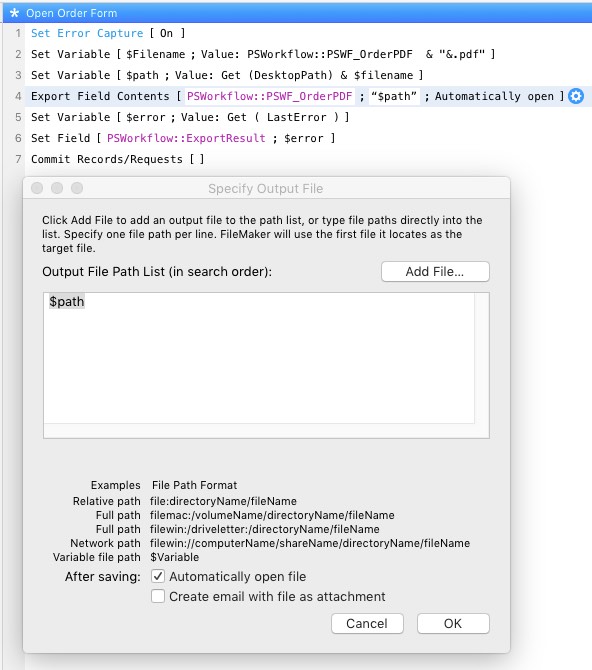Select the $path text in the path list
The width and height of the screenshot is (592, 670).
[67, 302]
